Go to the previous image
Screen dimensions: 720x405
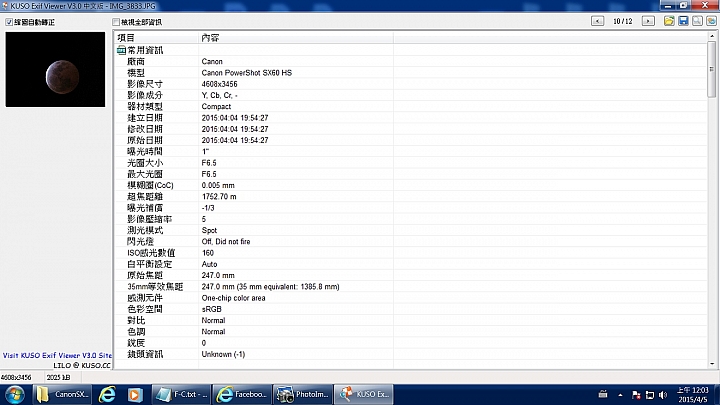click(597, 21)
